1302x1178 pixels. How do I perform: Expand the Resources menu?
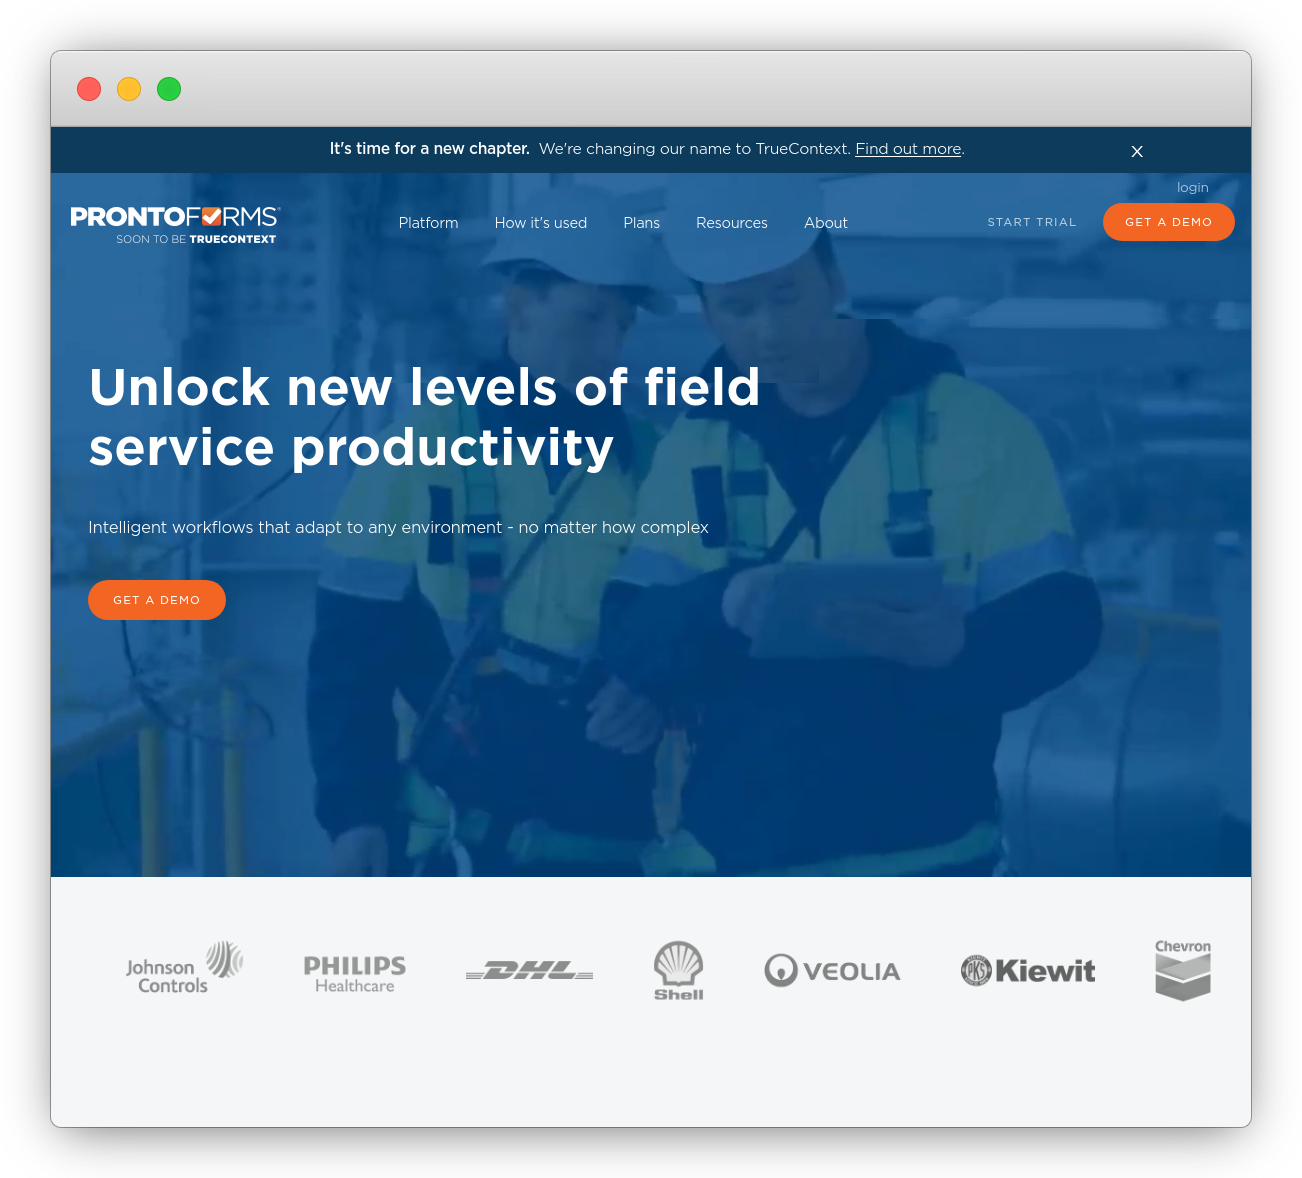click(x=731, y=223)
